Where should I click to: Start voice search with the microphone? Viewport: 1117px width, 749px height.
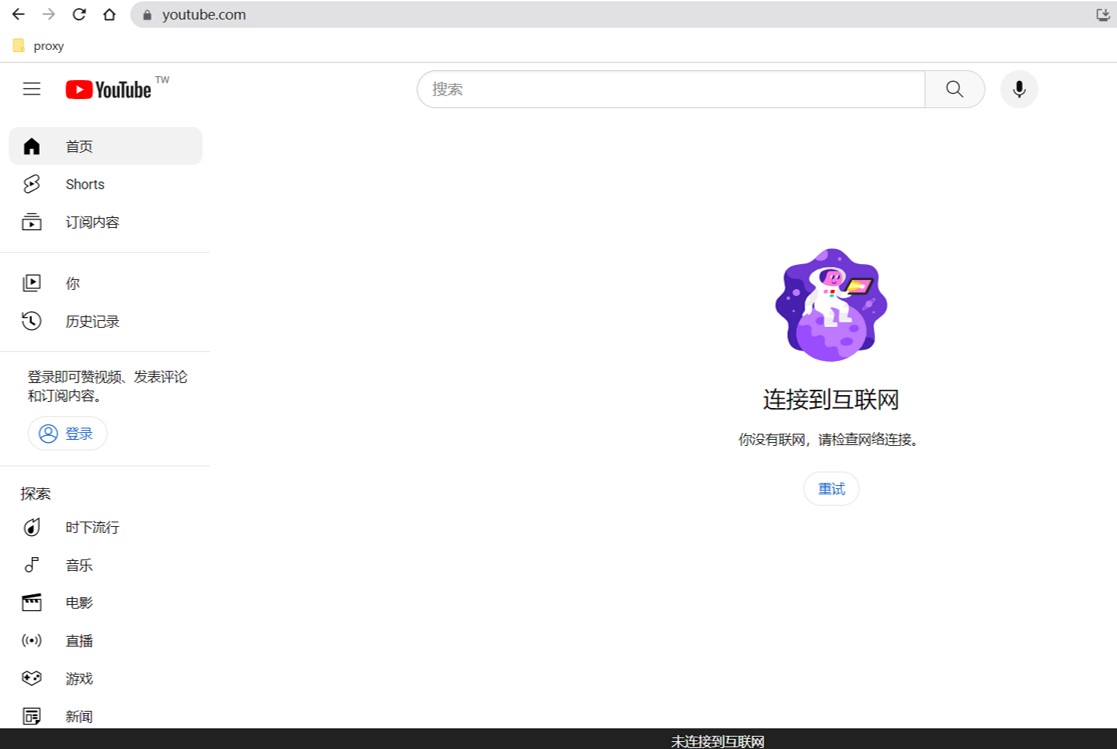click(1019, 89)
